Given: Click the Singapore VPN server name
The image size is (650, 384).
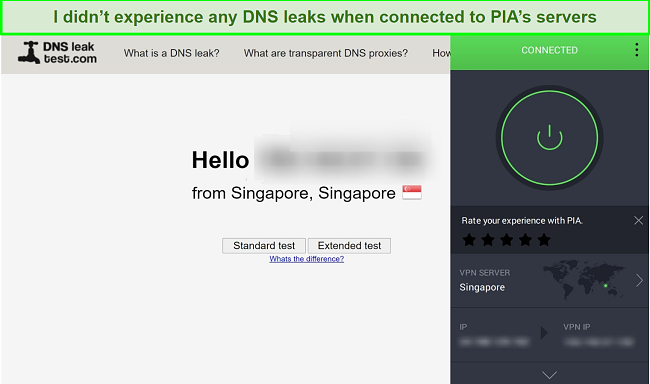Looking at the screenshot, I should (x=482, y=287).
